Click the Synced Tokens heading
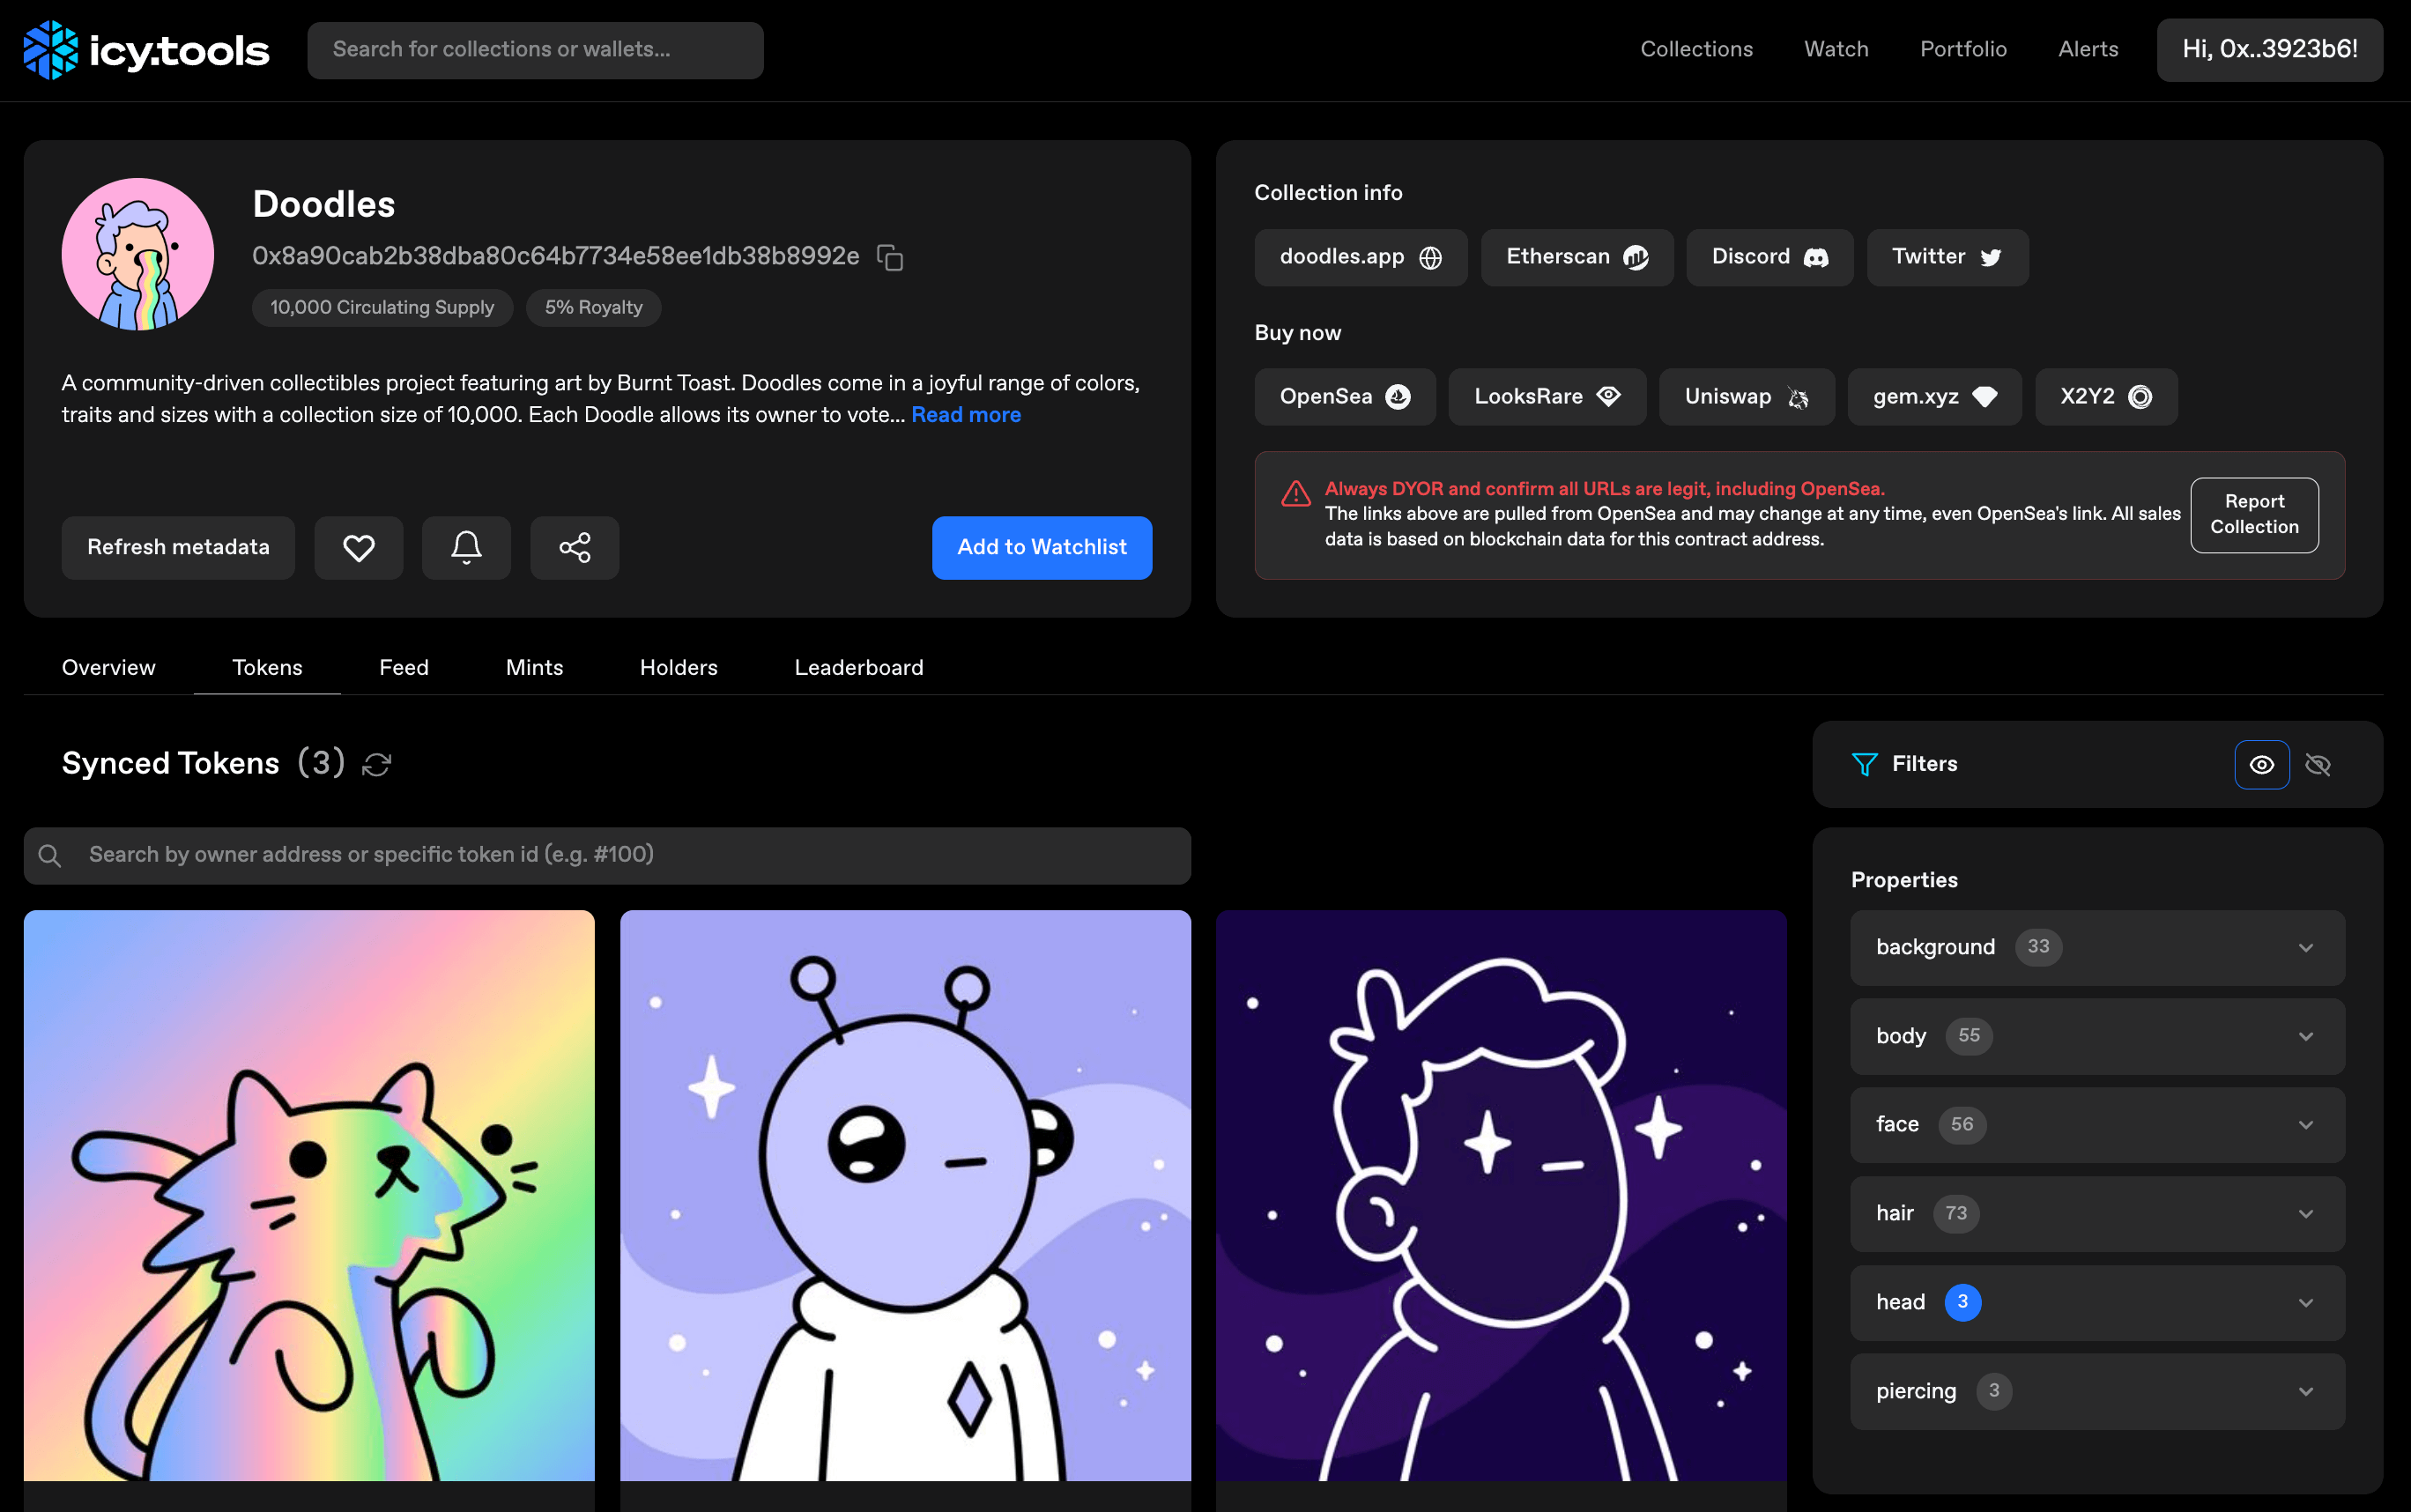The image size is (2411, 1512). click(x=171, y=763)
